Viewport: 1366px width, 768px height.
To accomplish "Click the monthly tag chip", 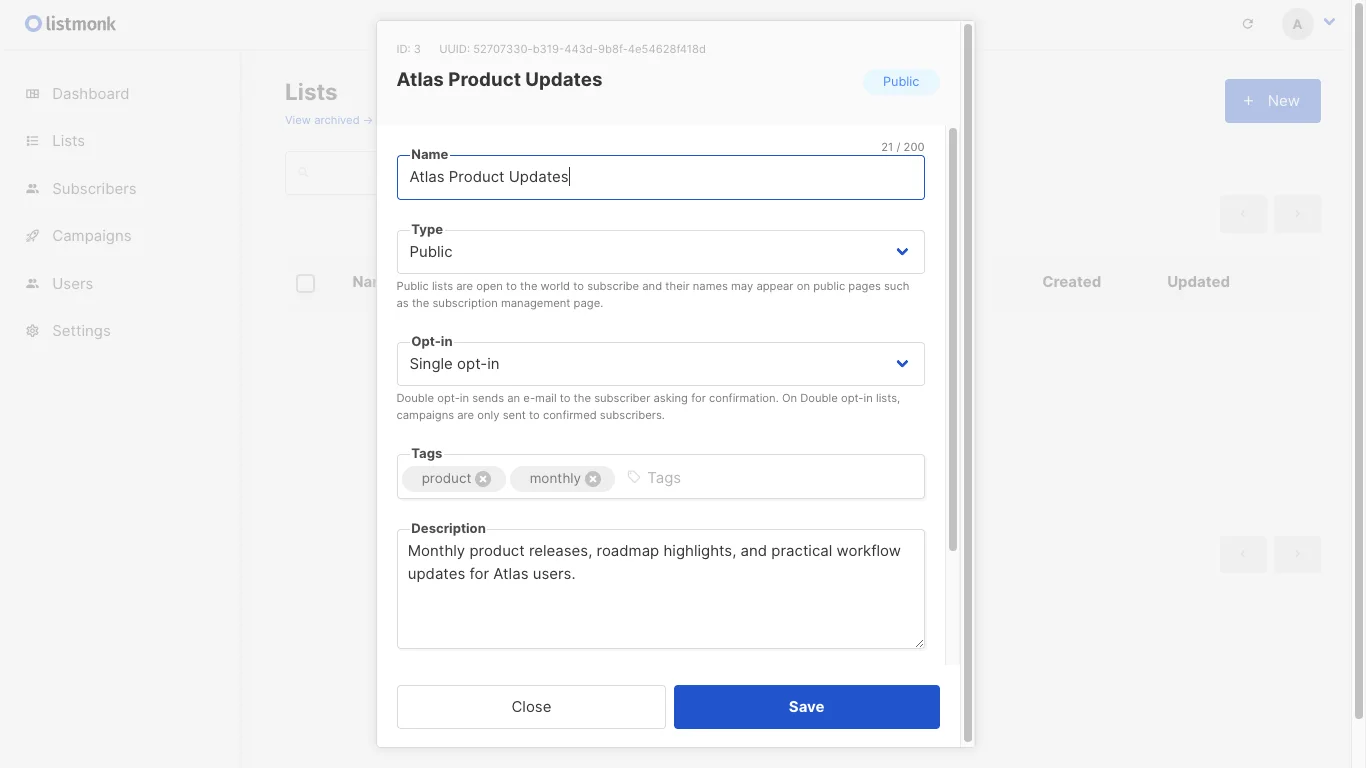I will tap(563, 479).
